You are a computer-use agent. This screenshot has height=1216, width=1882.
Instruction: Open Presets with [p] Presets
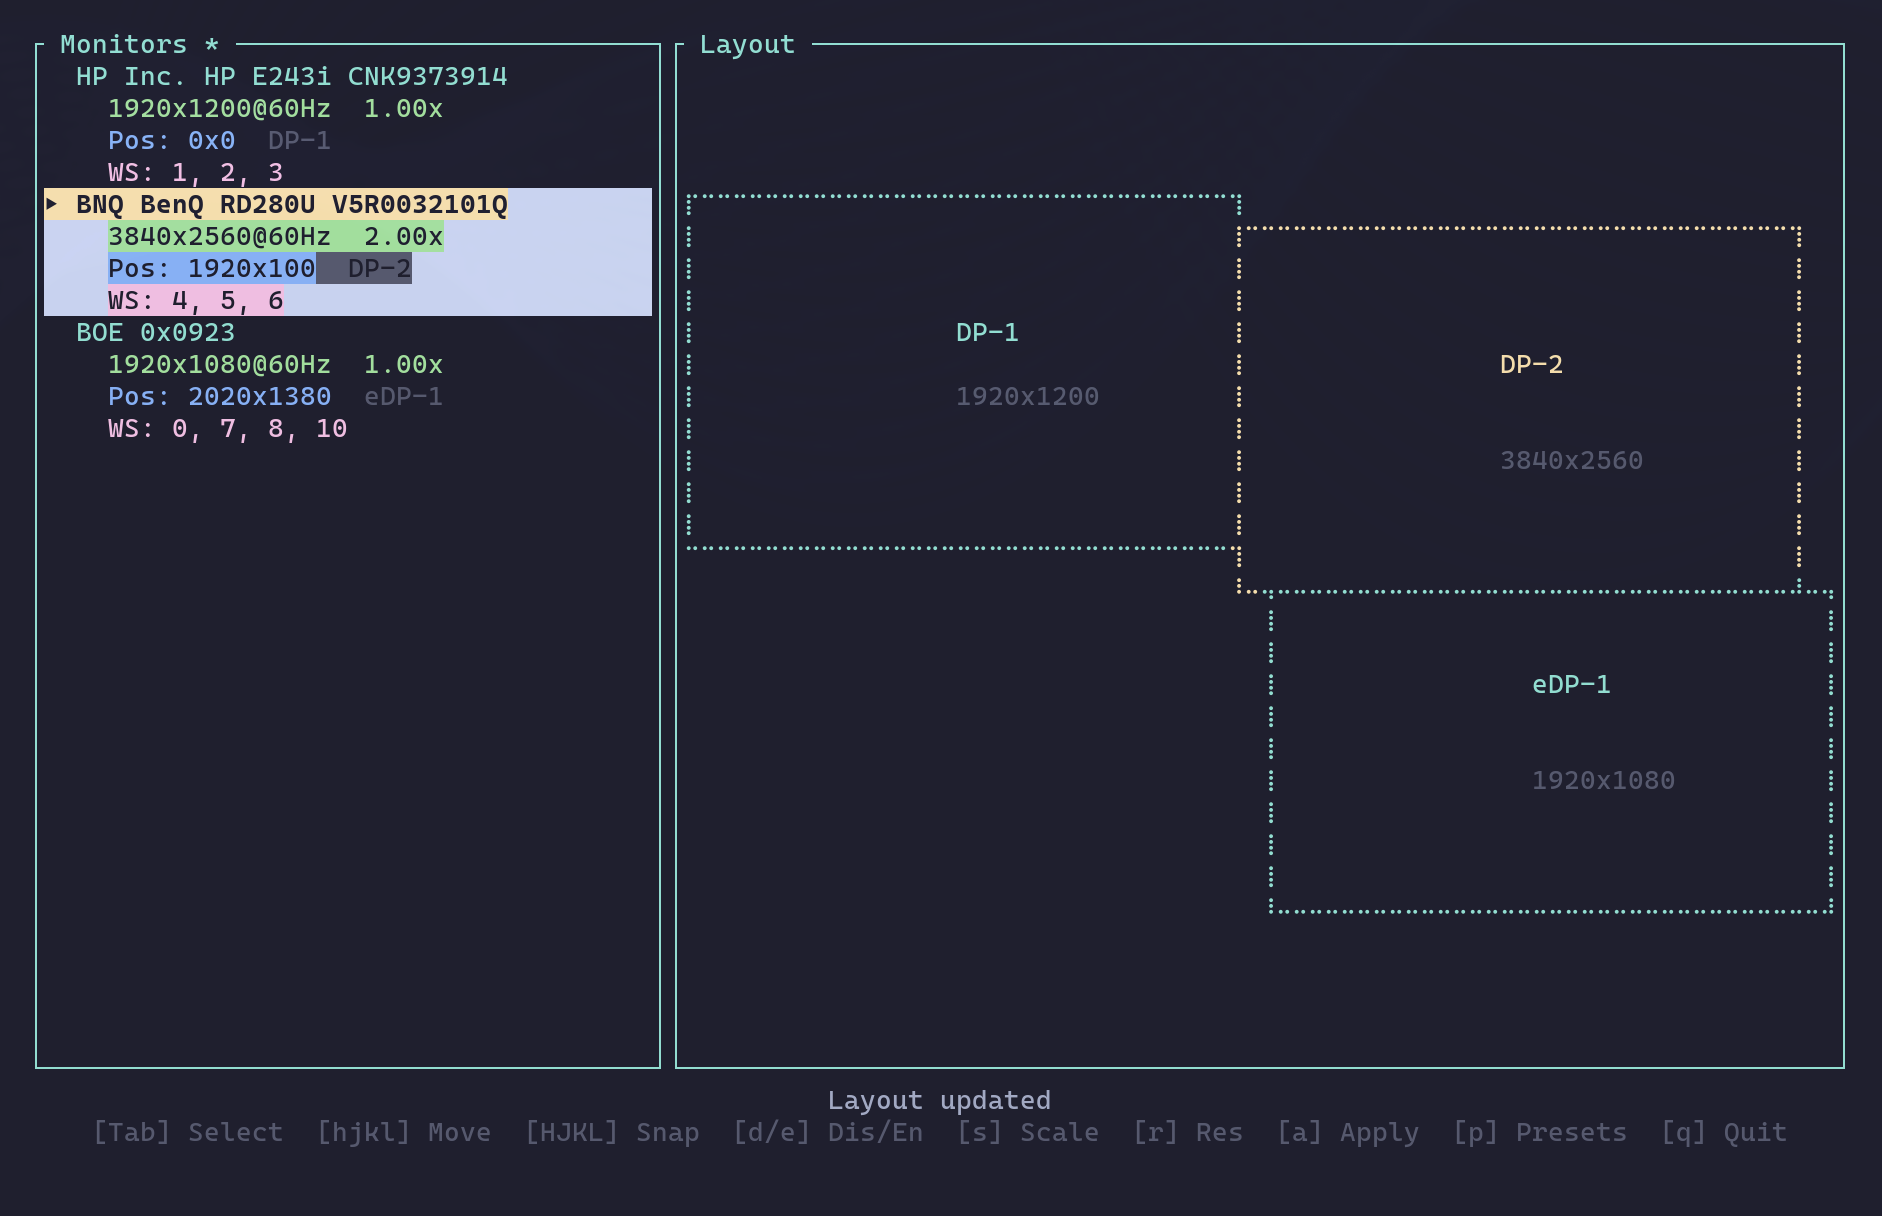1539,1132
